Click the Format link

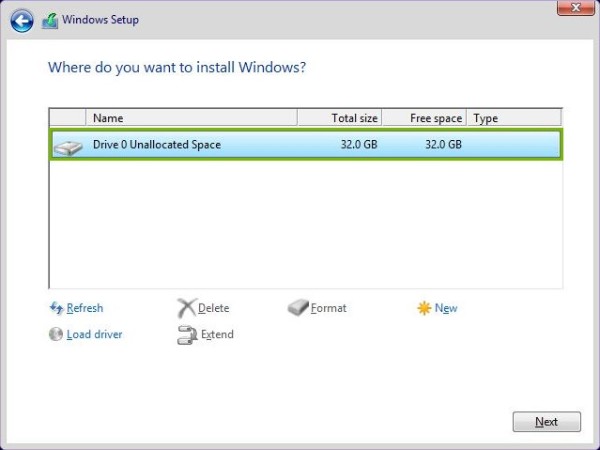tap(328, 308)
